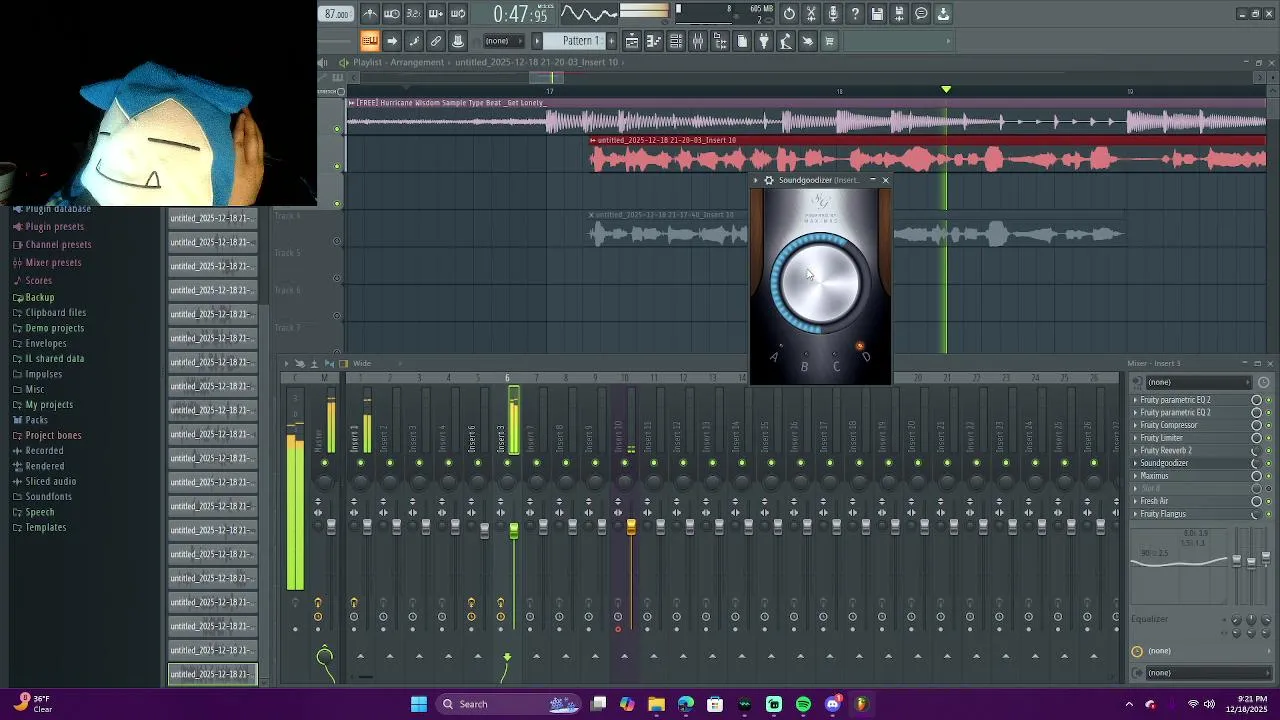1280x720 pixels.
Task: Open the plugin picker plug icon
Action: pyautogui.click(x=764, y=41)
